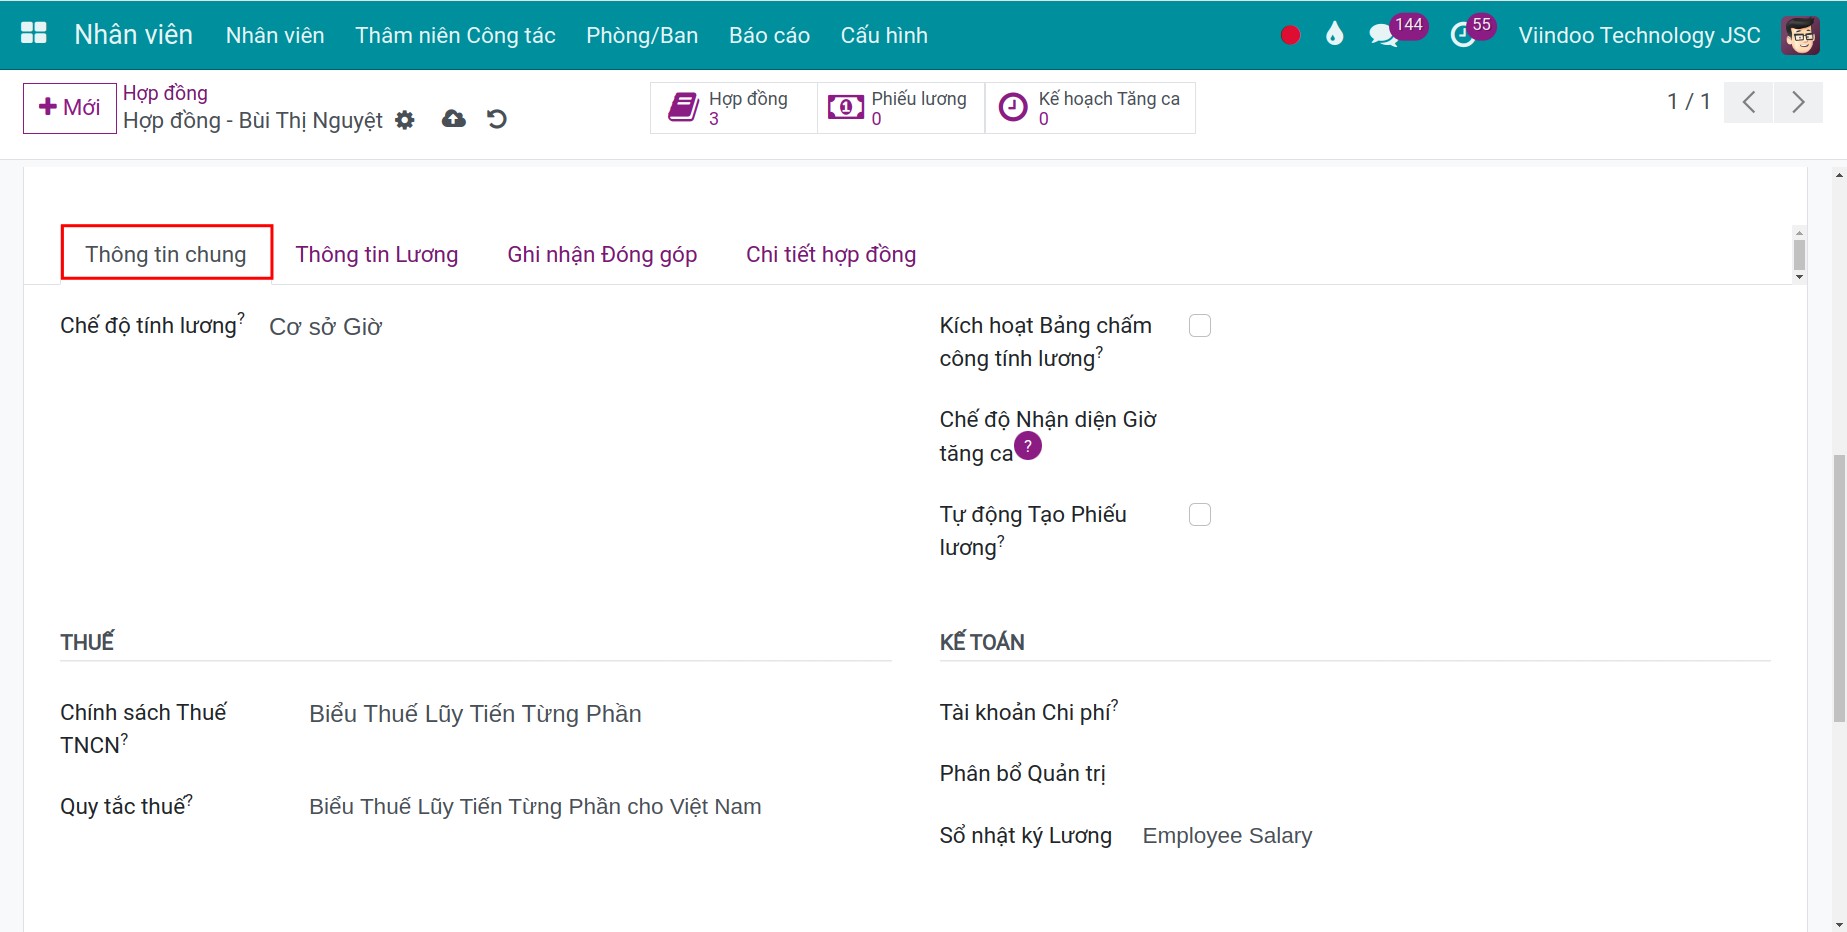Click the purple help icon near tăng ca
The height and width of the screenshot is (932, 1847).
1028,446
